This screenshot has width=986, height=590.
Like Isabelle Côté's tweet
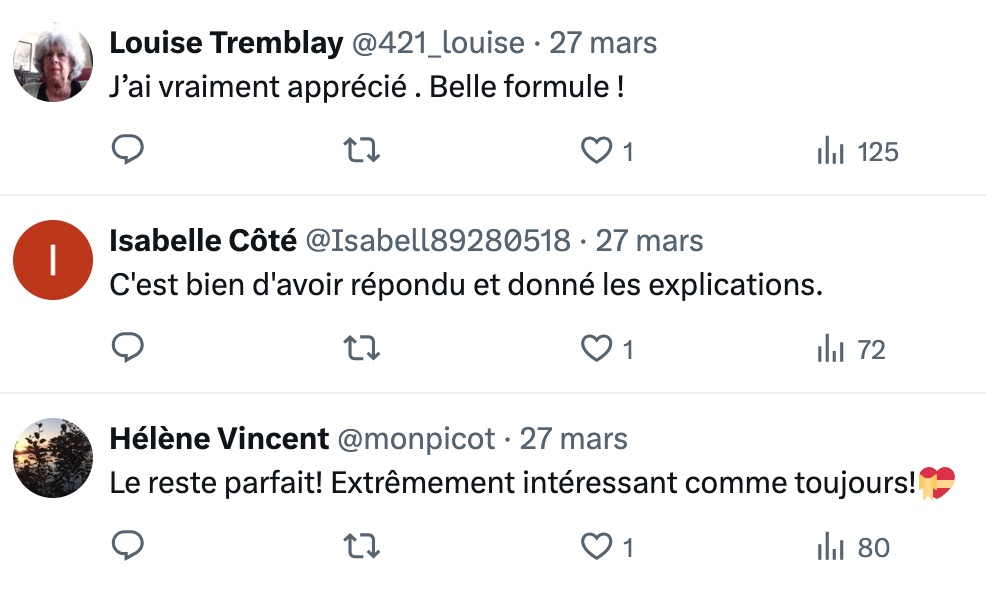click(x=597, y=349)
